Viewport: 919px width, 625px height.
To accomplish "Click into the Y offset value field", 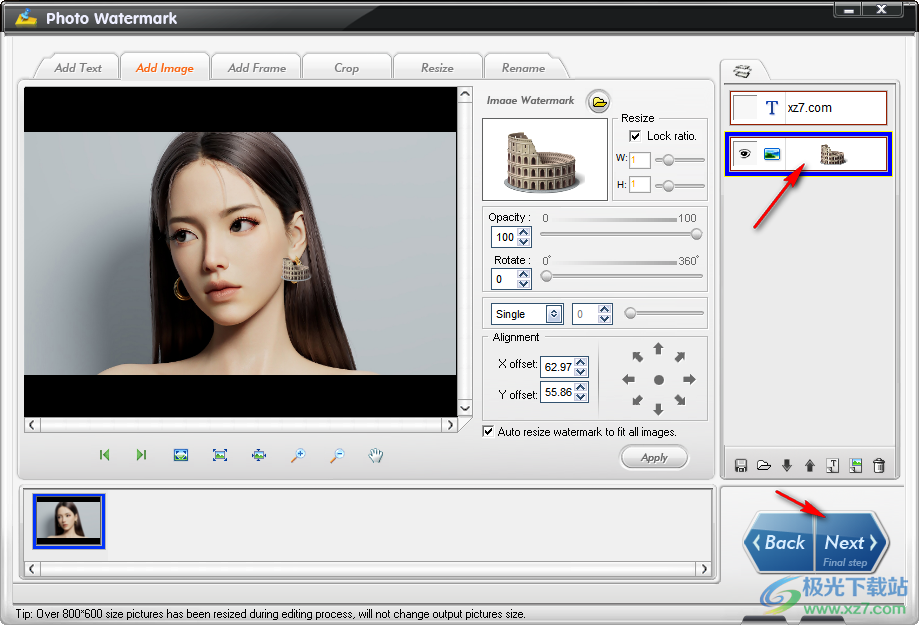I will [x=557, y=392].
